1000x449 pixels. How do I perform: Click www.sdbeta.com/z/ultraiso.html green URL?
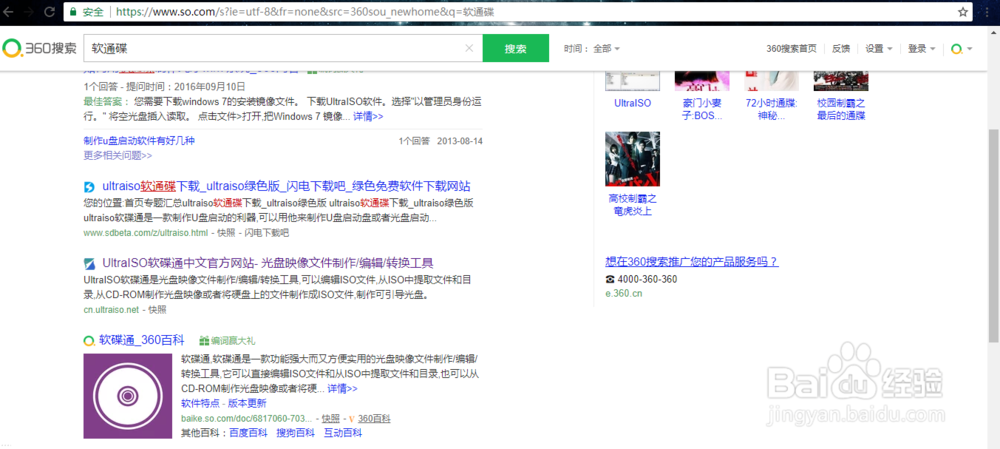(x=146, y=233)
